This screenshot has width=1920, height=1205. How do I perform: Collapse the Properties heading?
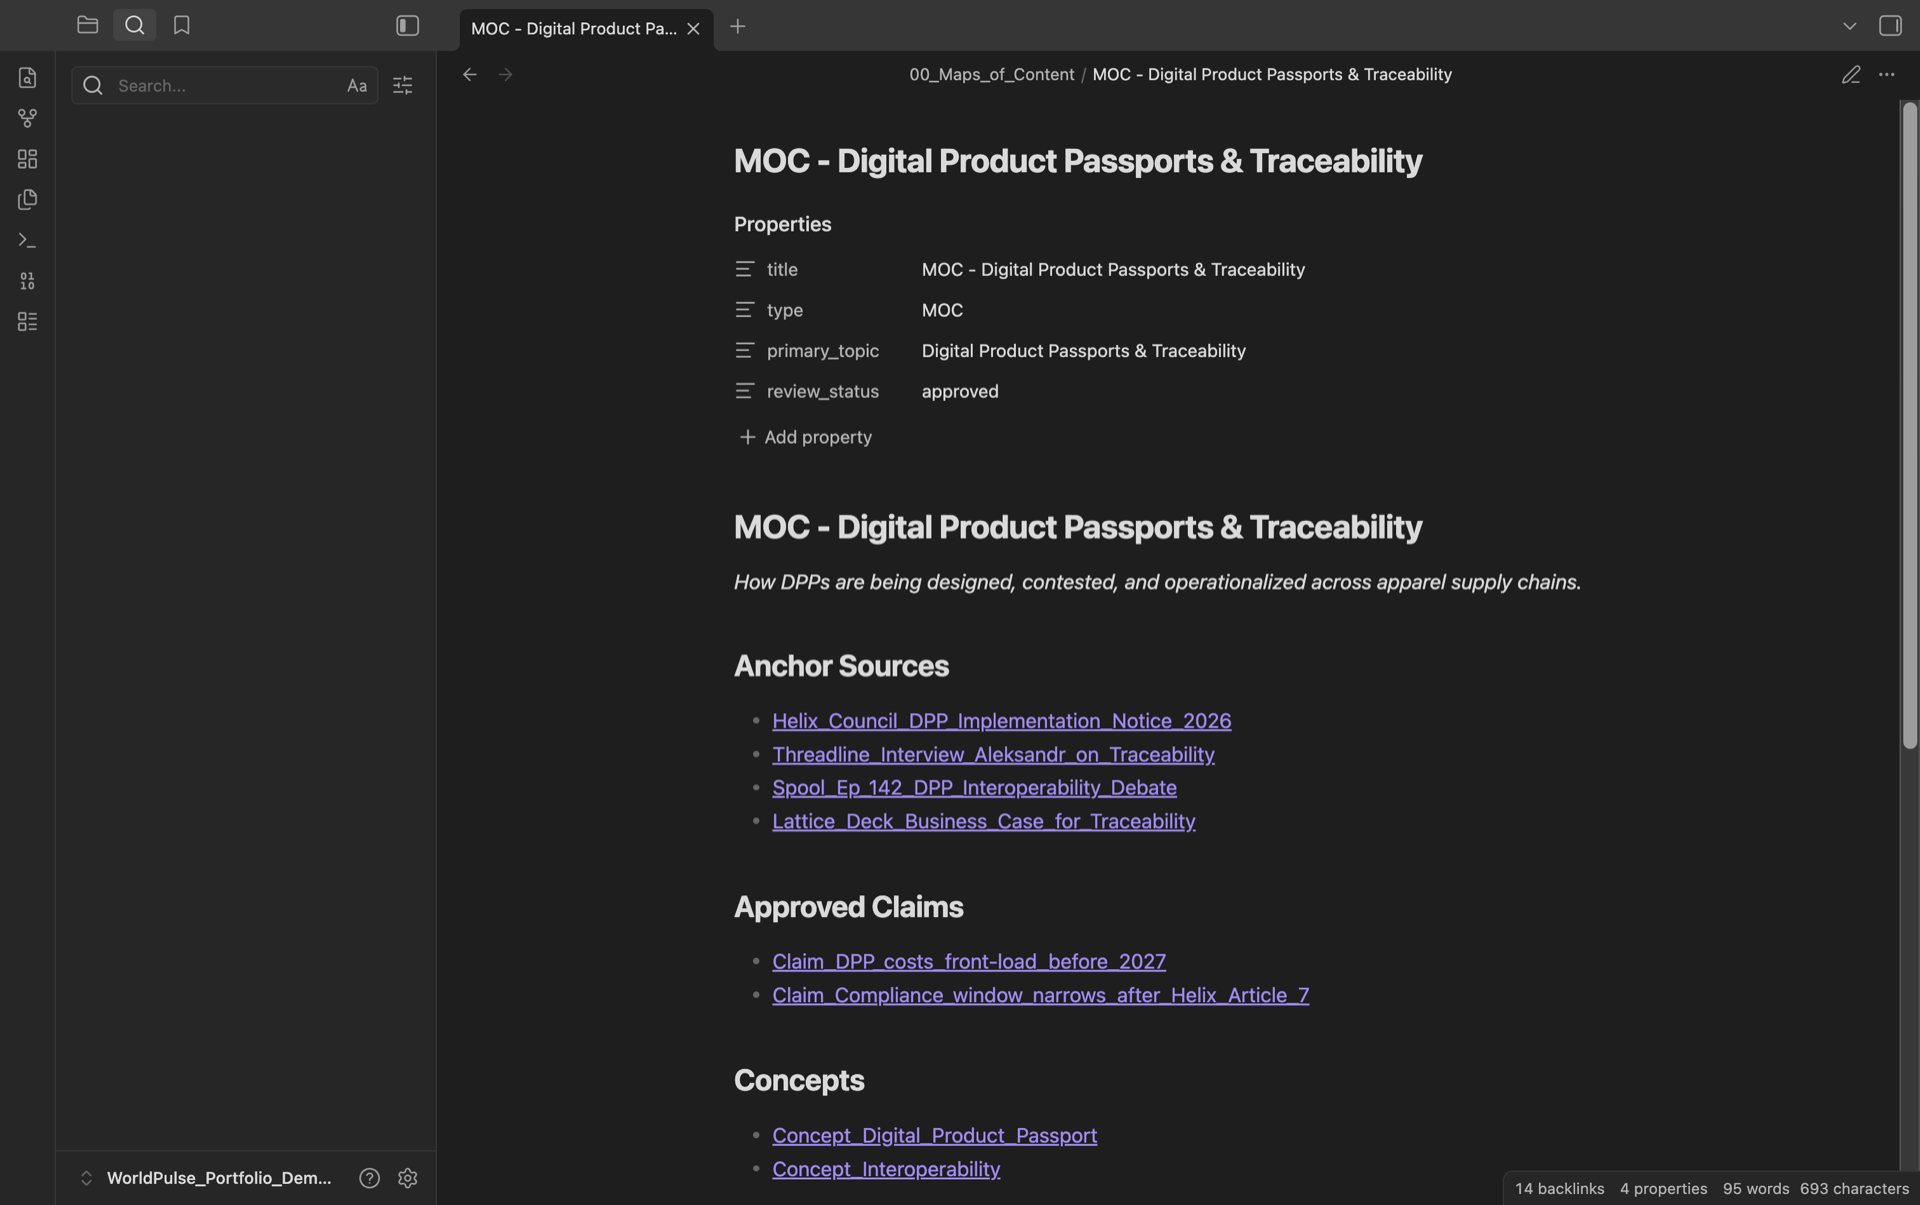[x=782, y=224]
